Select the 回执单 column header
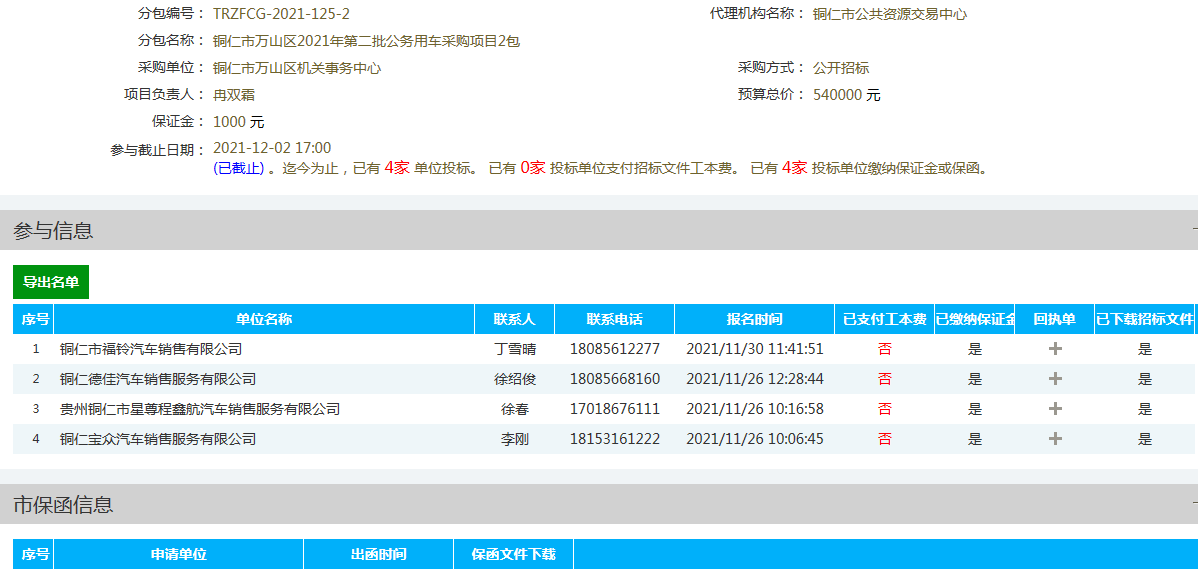Screen dimensions: 1198x572 pos(1054,319)
